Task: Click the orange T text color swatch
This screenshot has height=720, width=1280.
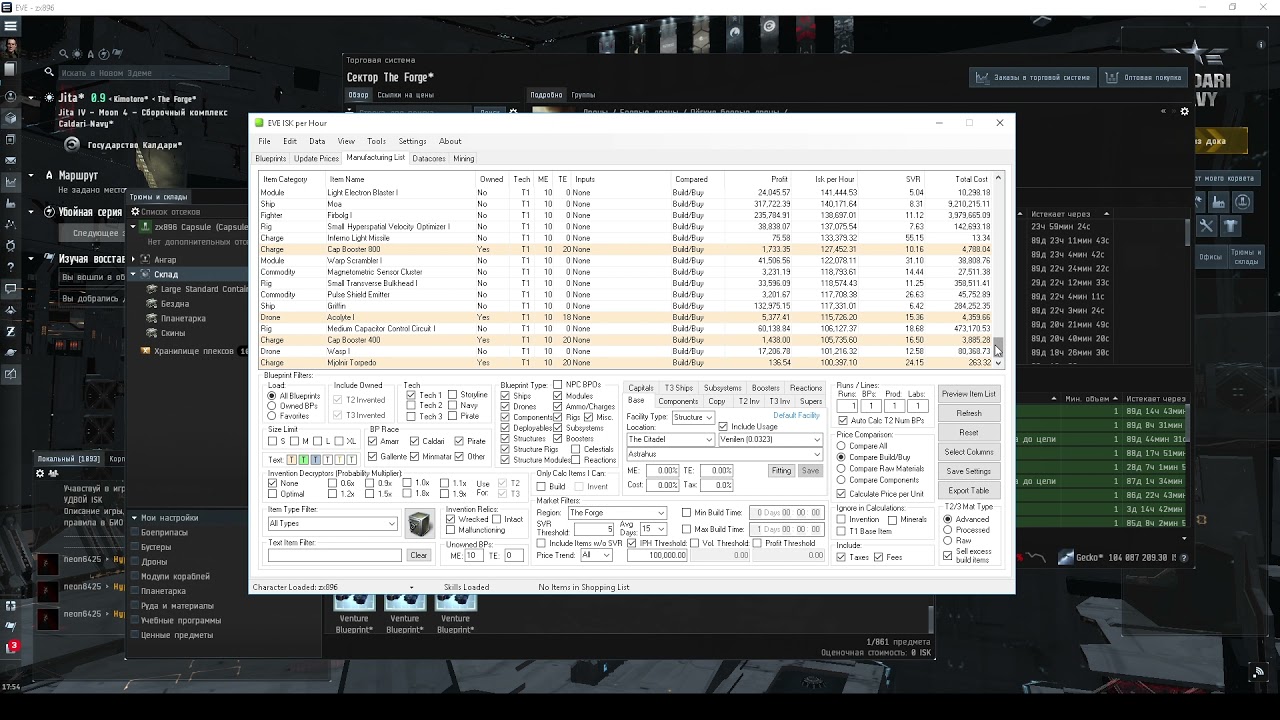Action: (x=291, y=460)
